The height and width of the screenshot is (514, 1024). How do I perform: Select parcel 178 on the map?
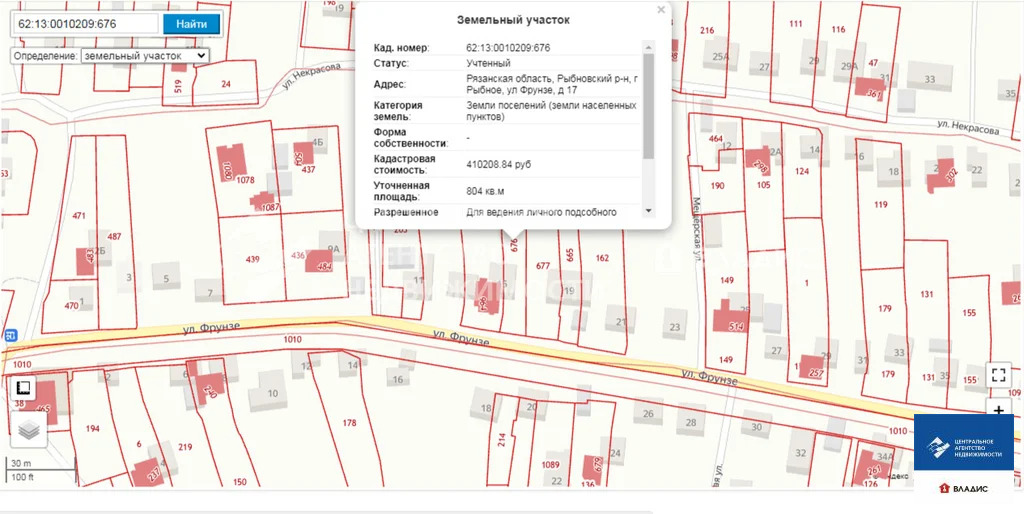349,423
